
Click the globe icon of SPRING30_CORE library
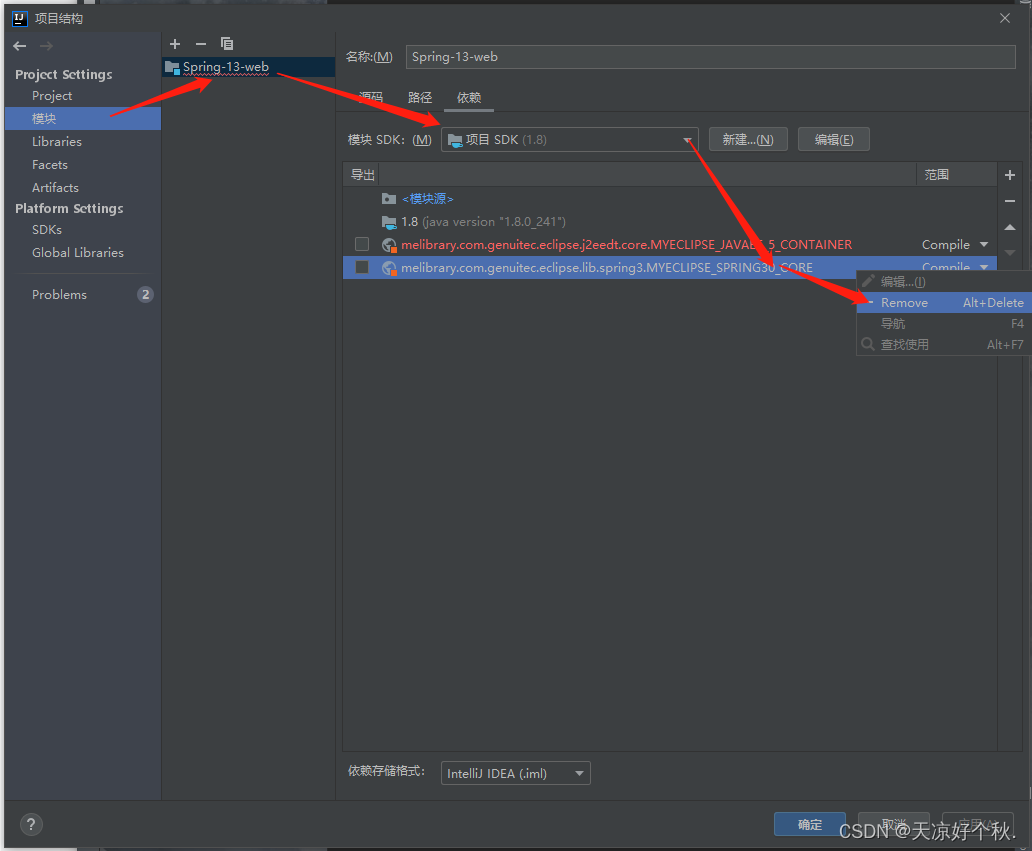pos(389,268)
